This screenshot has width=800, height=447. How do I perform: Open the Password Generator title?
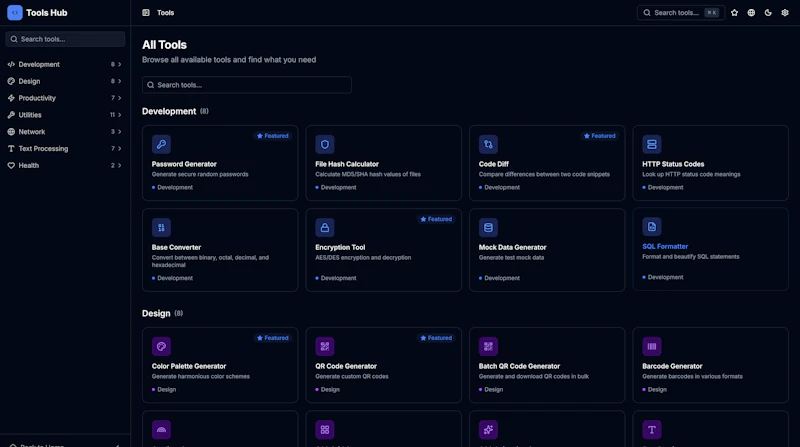pyautogui.click(x=184, y=164)
